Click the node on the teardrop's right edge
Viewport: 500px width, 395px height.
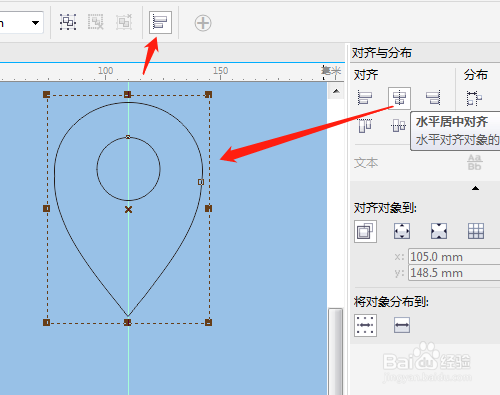201,182
